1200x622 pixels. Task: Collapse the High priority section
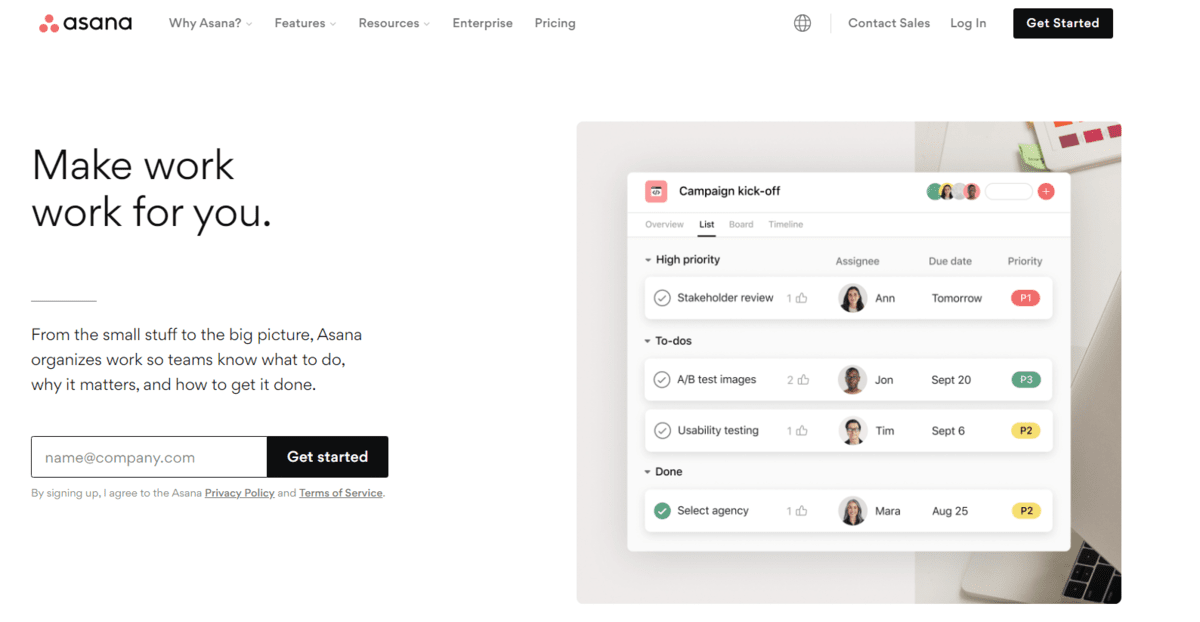[x=648, y=260]
